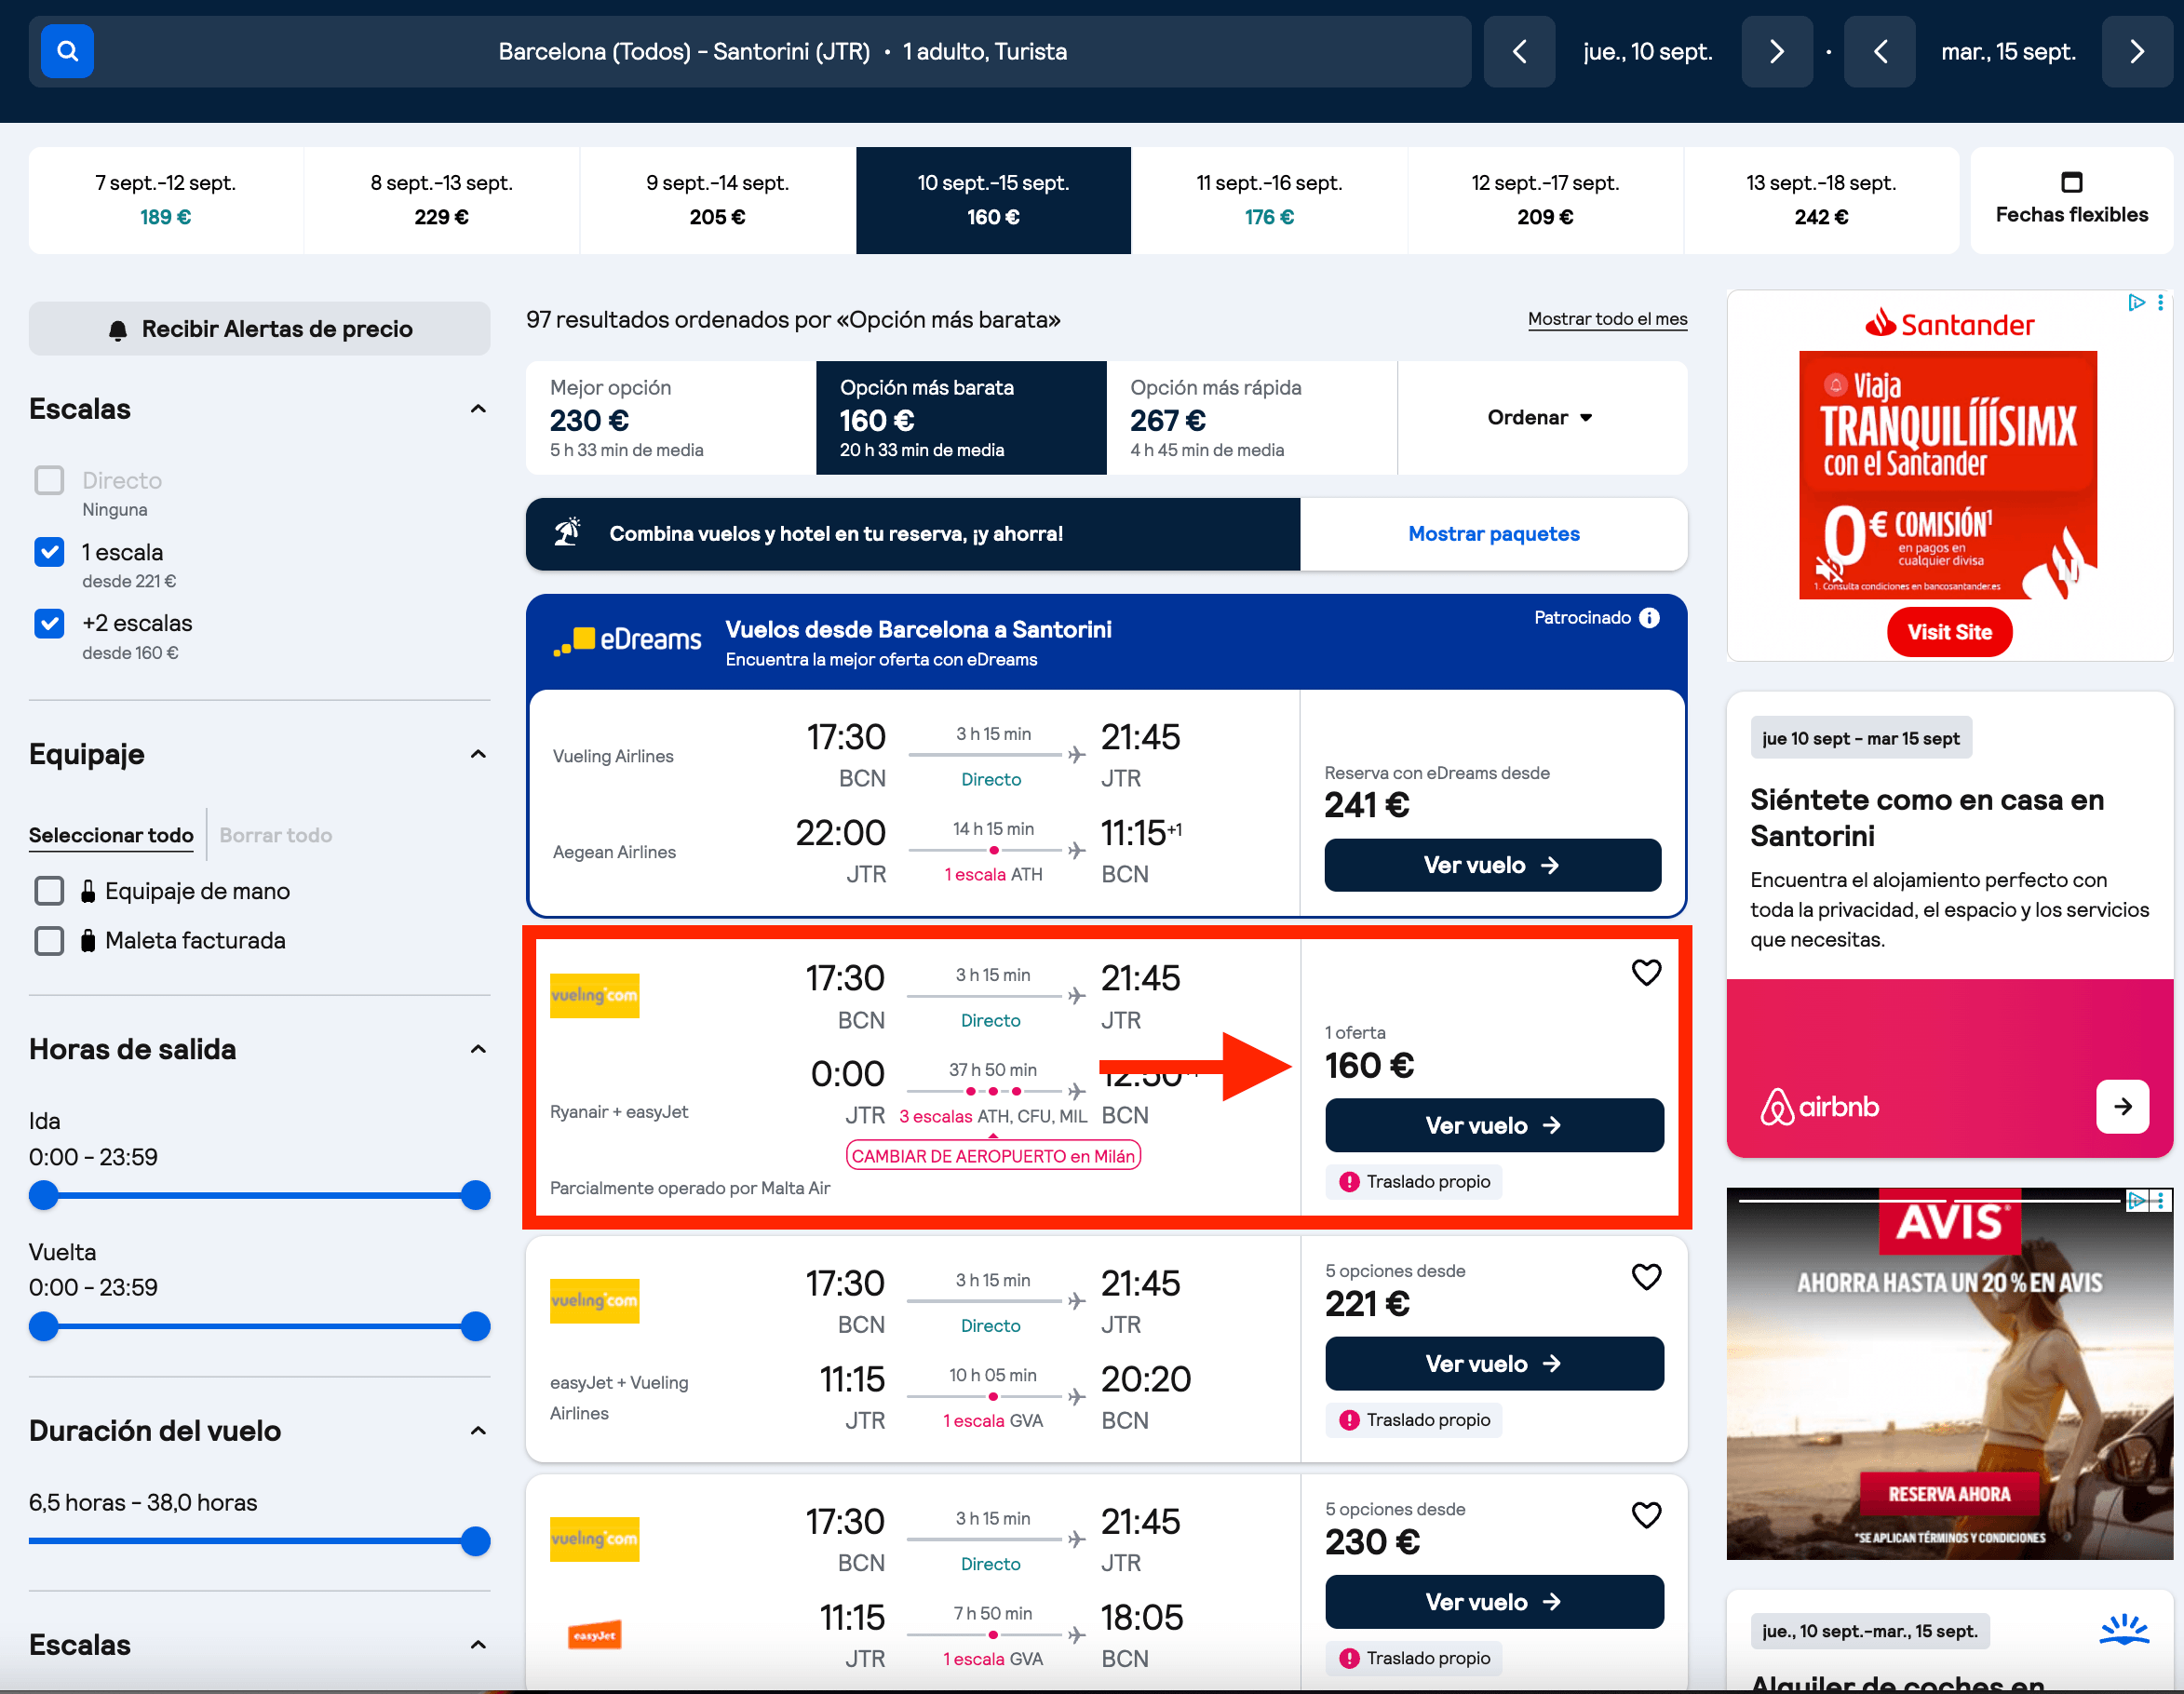Click RESERVA AHORA on AVIS ad
Viewport: 2184px width, 1694px height.
click(x=1949, y=1494)
